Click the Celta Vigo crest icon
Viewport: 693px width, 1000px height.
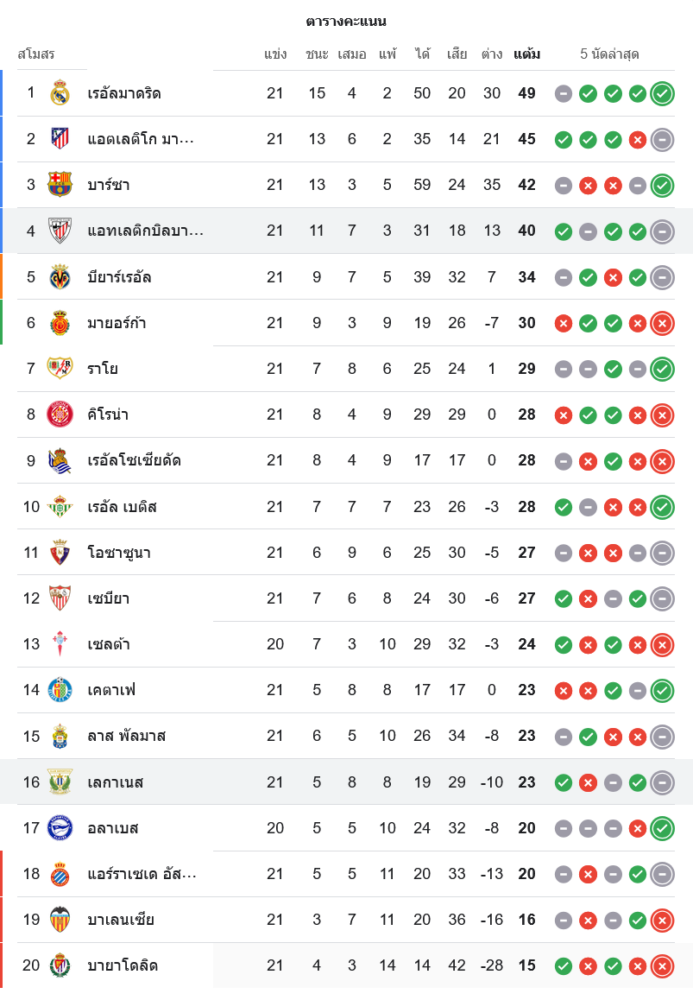click(60, 644)
